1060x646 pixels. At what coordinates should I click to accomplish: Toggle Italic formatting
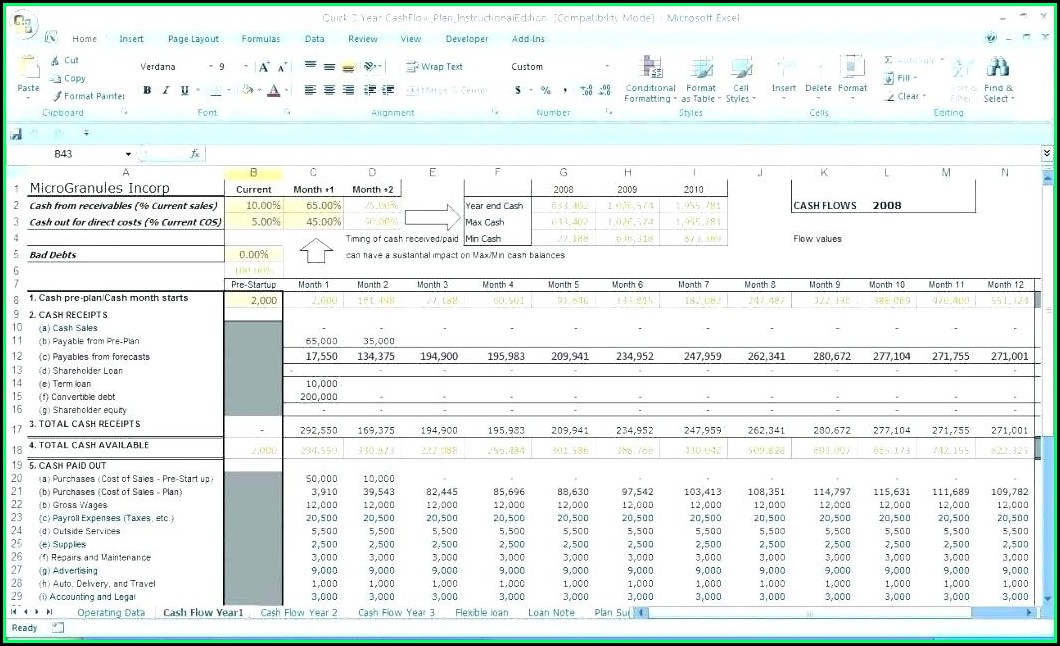166,90
